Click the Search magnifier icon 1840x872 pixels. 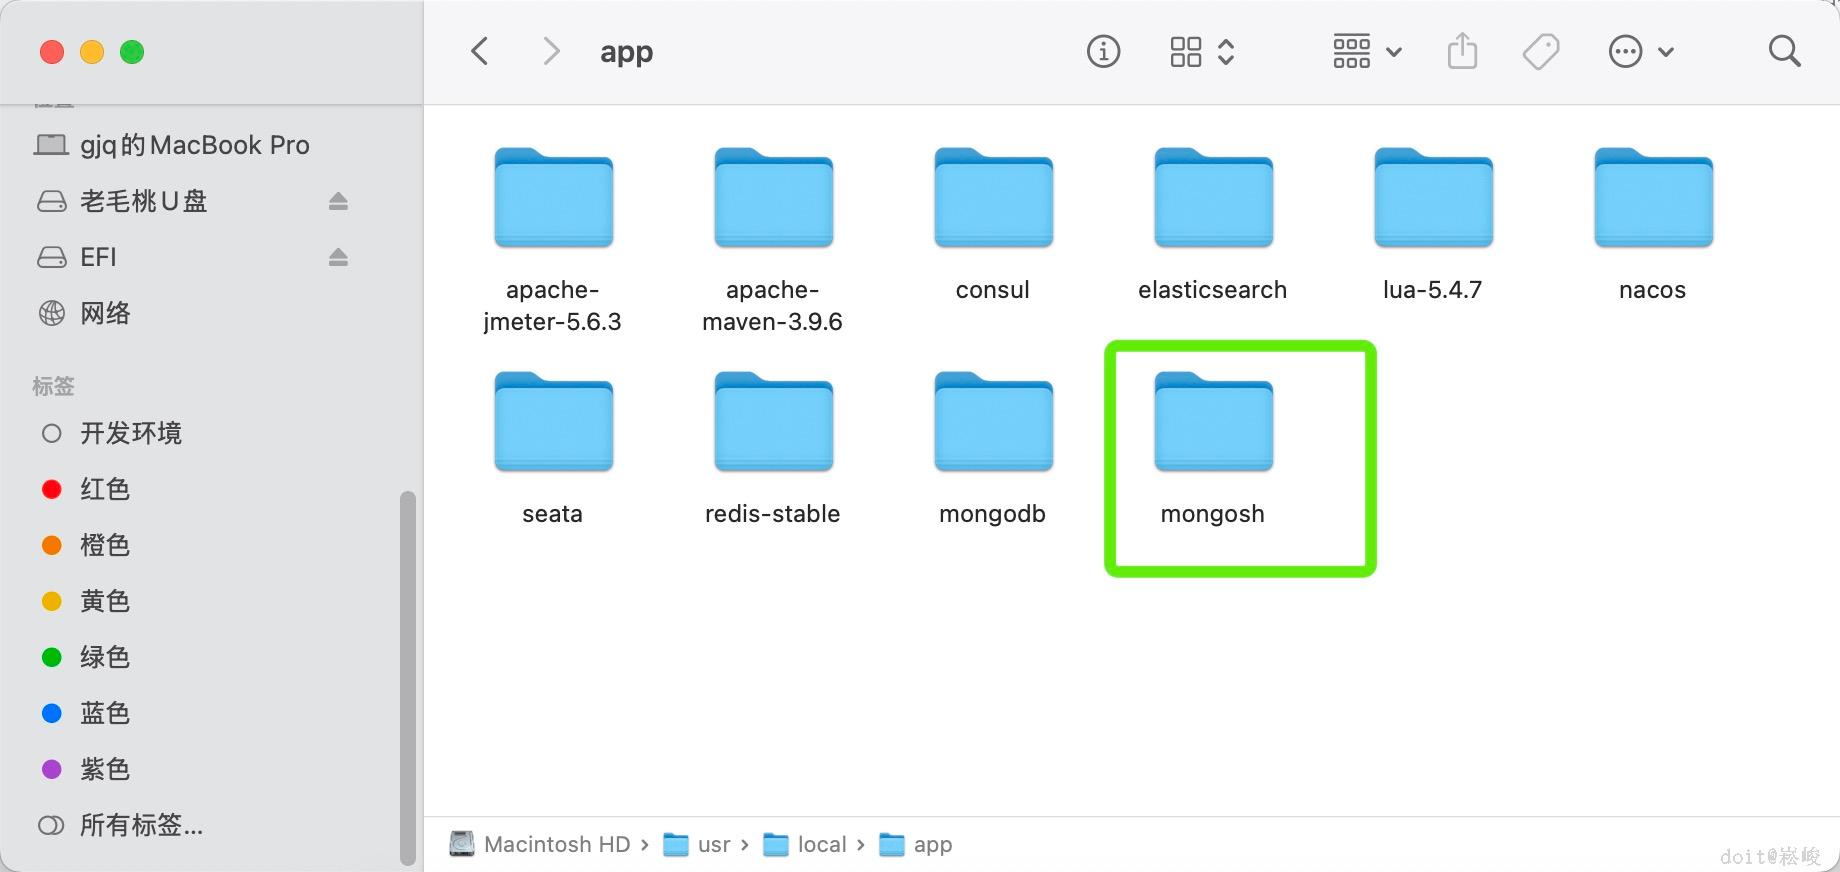tap(1784, 51)
